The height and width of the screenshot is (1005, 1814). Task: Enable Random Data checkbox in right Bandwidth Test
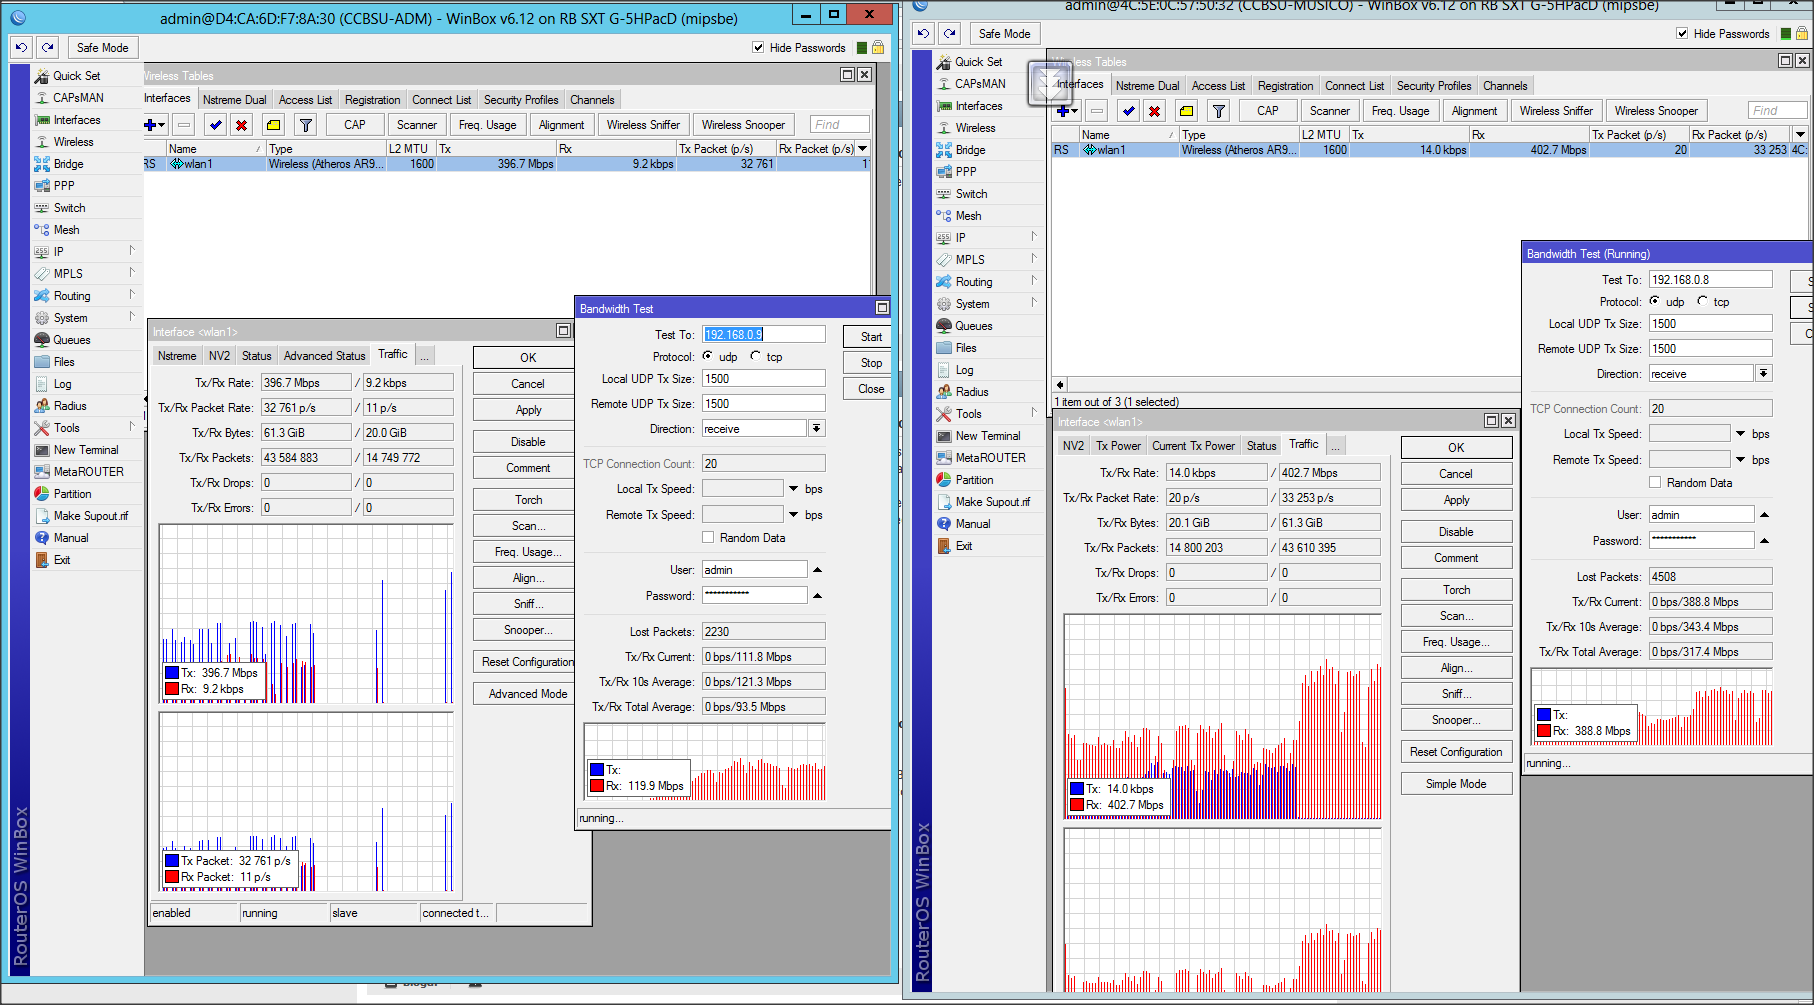coord(1655,483)
